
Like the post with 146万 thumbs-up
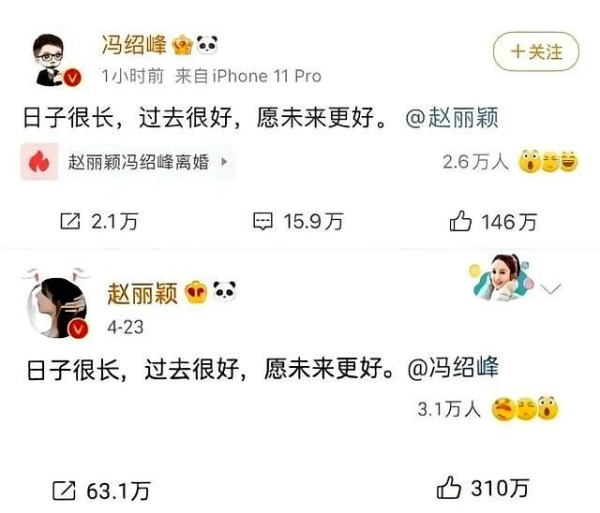[x=460, y=221]
